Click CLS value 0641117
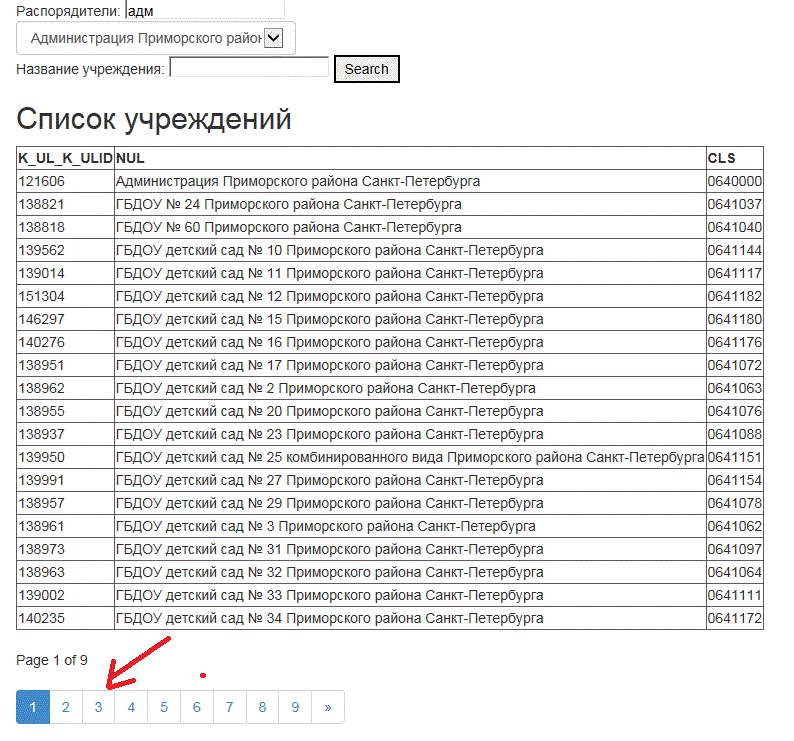 735,273
